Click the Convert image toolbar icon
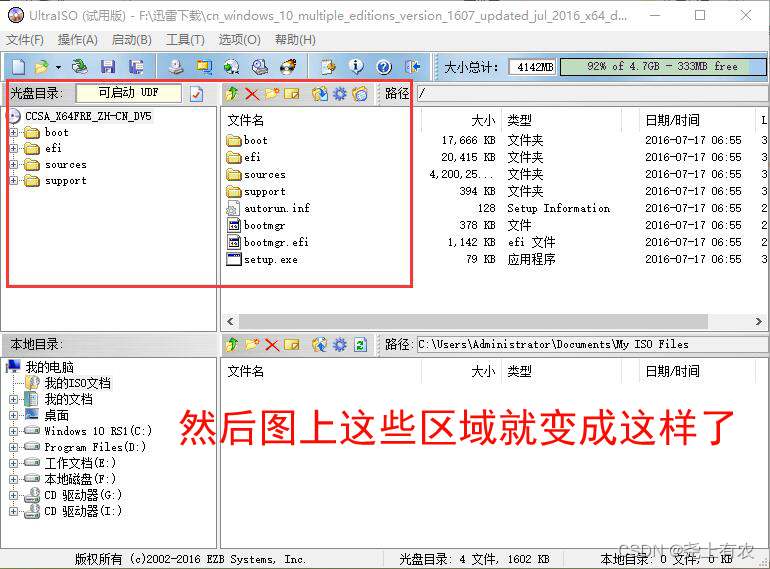Screen dimensions: 770x569 (x=231, y=66)
